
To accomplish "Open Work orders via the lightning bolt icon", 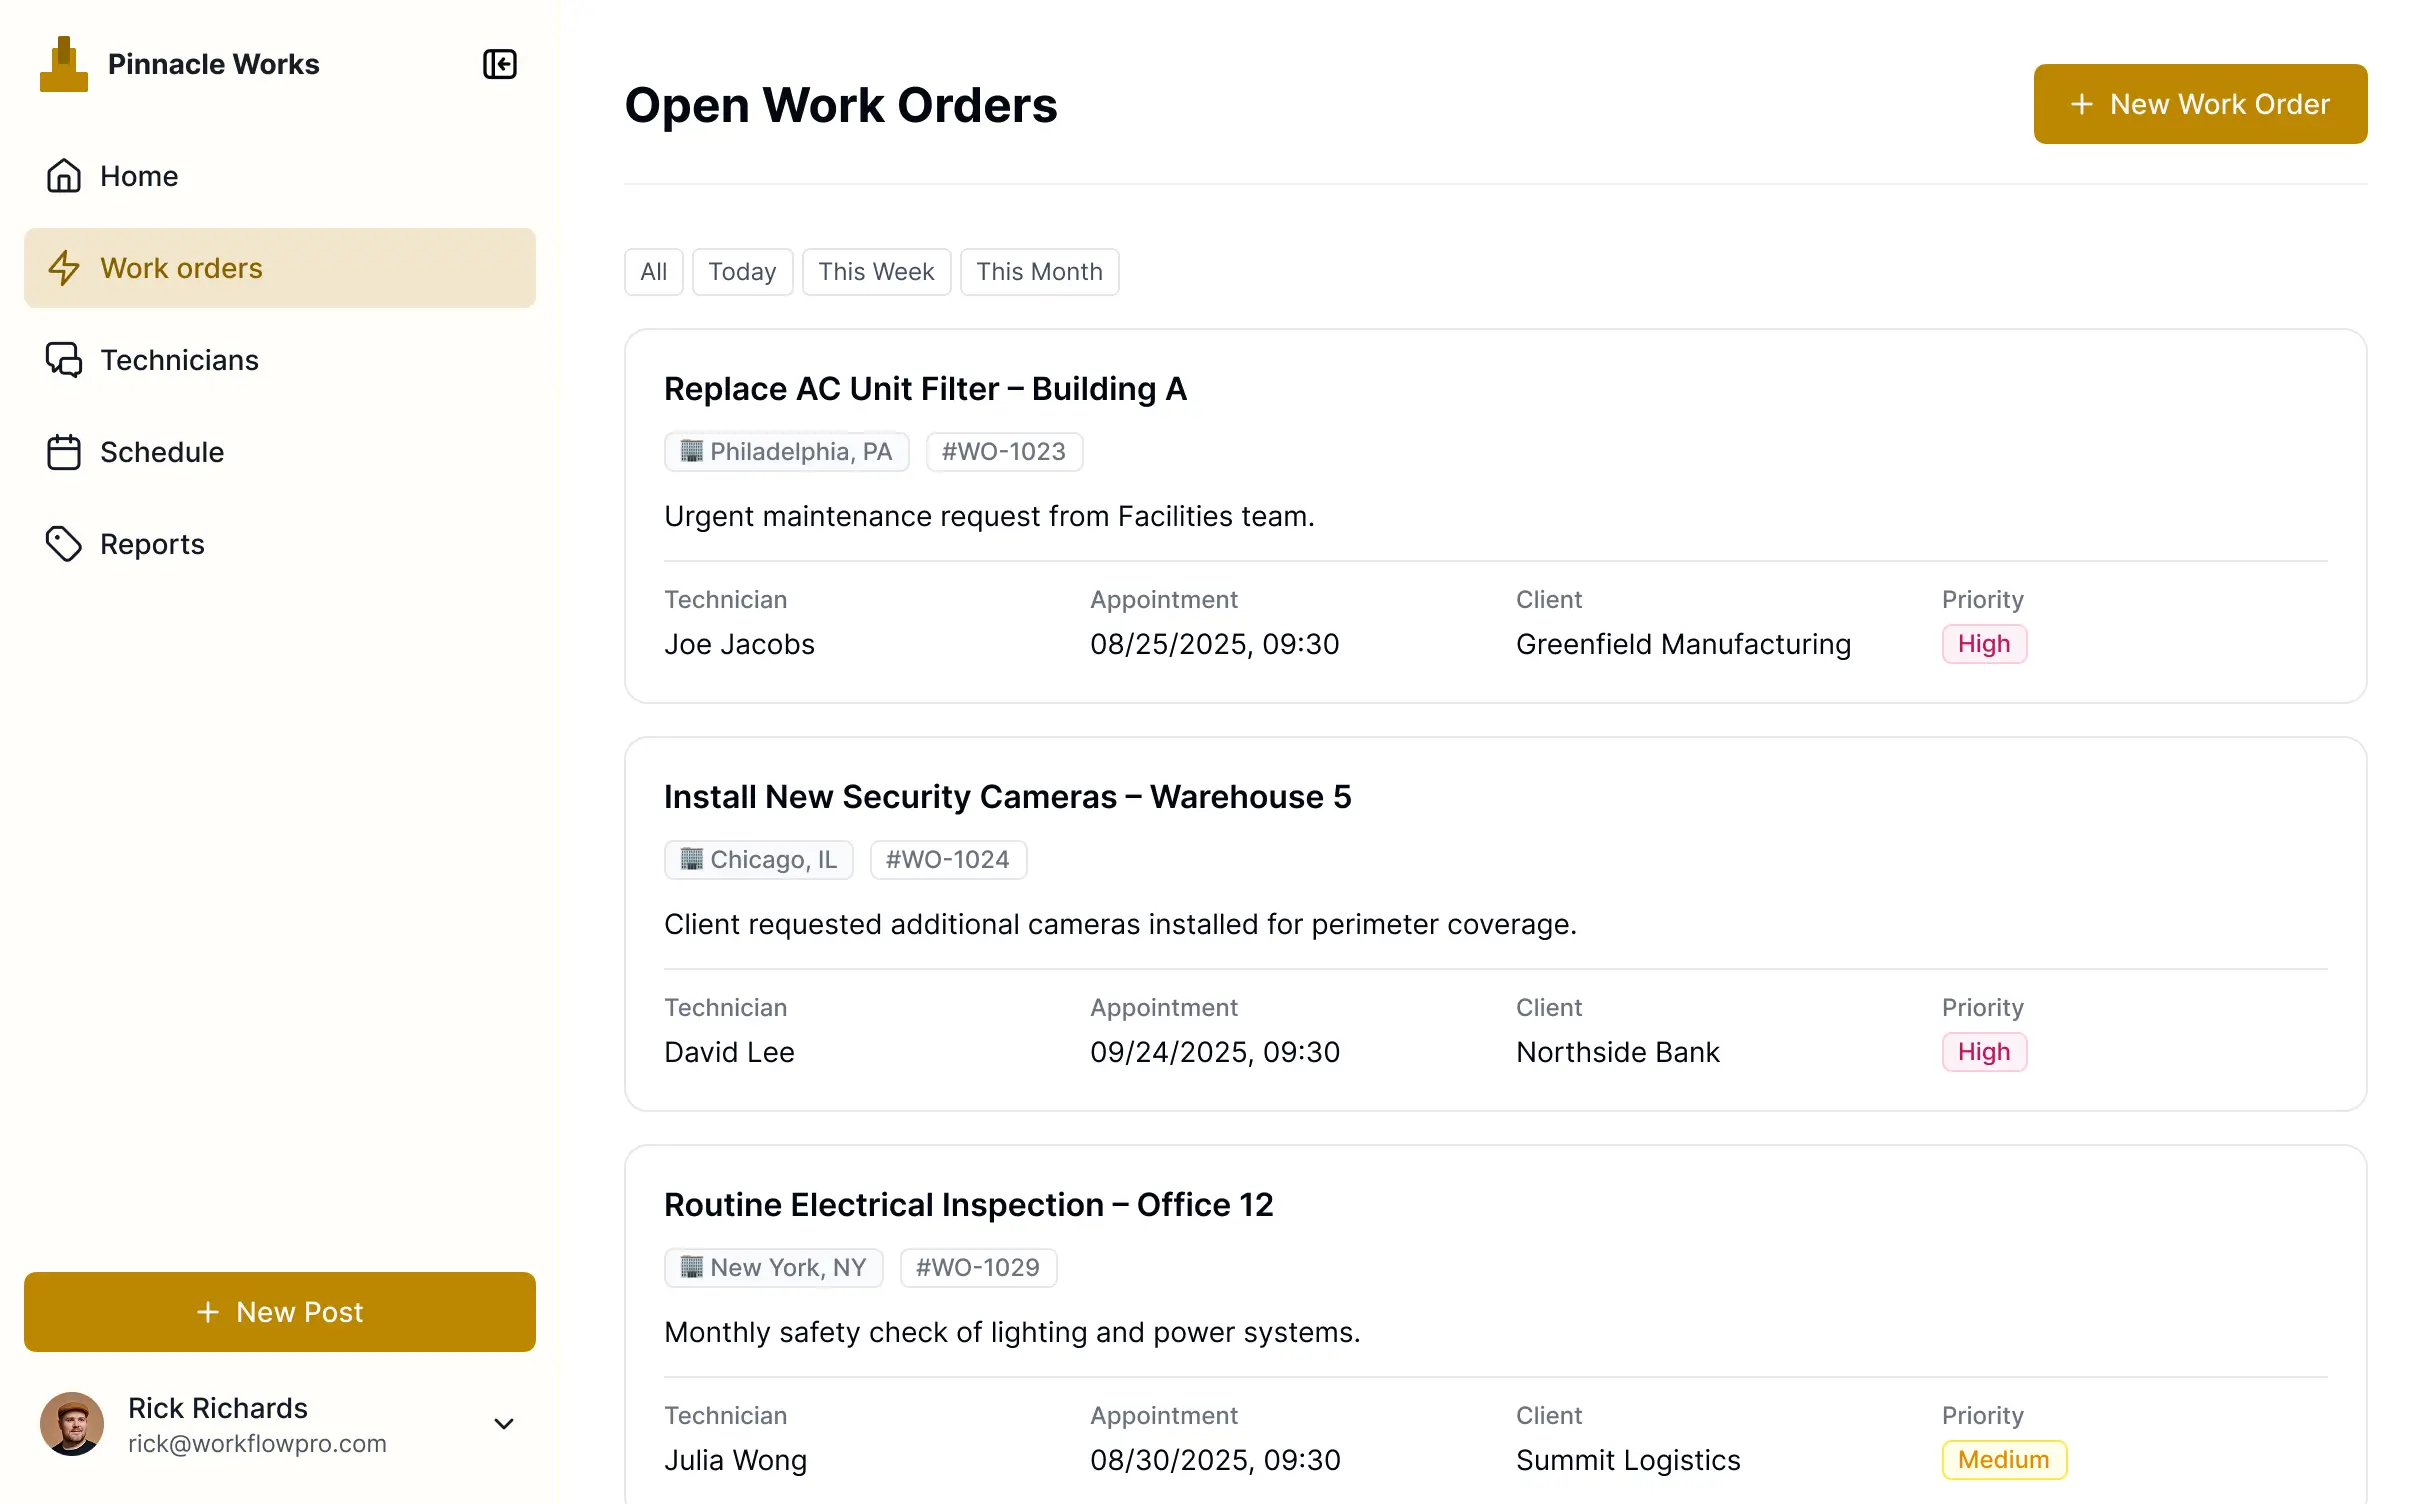I will [65, 268].
